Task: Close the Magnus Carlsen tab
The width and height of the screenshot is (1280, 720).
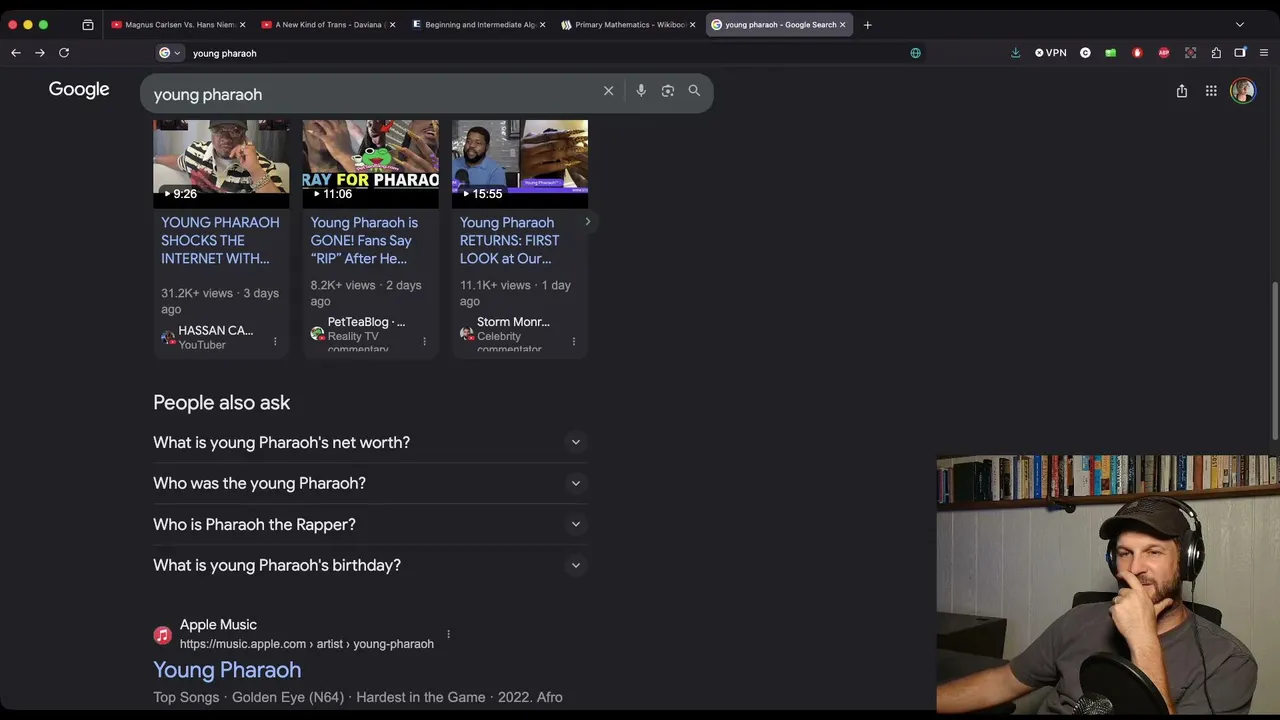Action: coord(242,25)
